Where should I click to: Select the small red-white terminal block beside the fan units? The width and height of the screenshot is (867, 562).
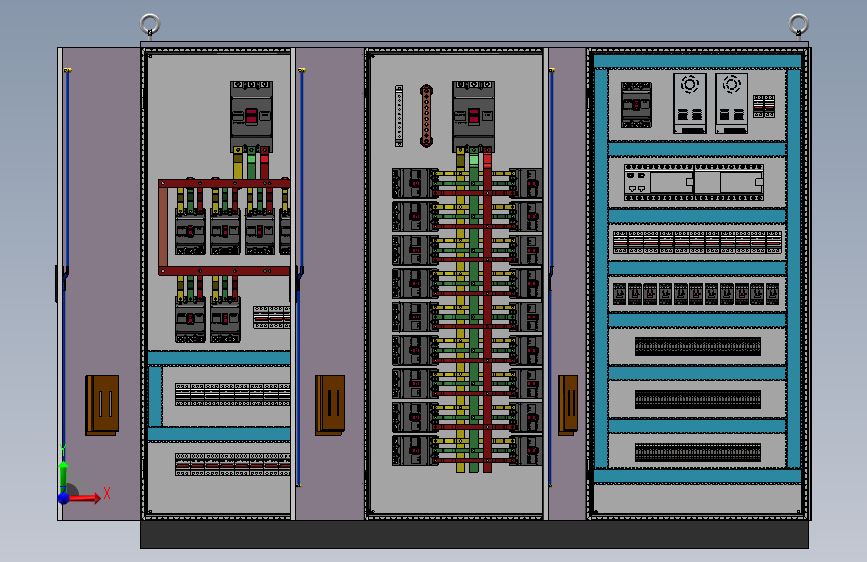(764, 106)
